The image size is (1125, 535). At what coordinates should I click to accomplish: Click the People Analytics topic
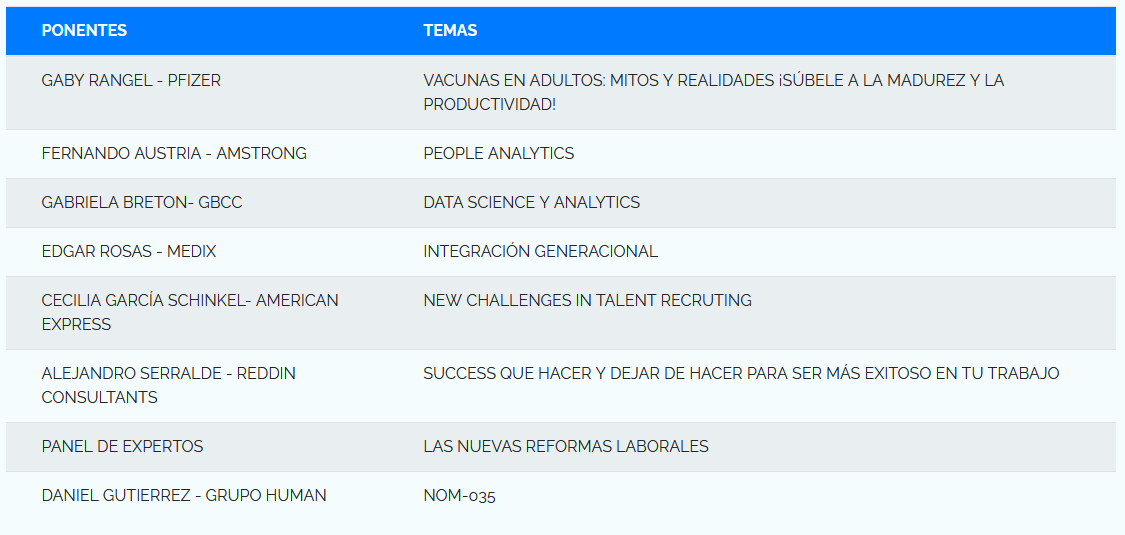click(498, 153)
